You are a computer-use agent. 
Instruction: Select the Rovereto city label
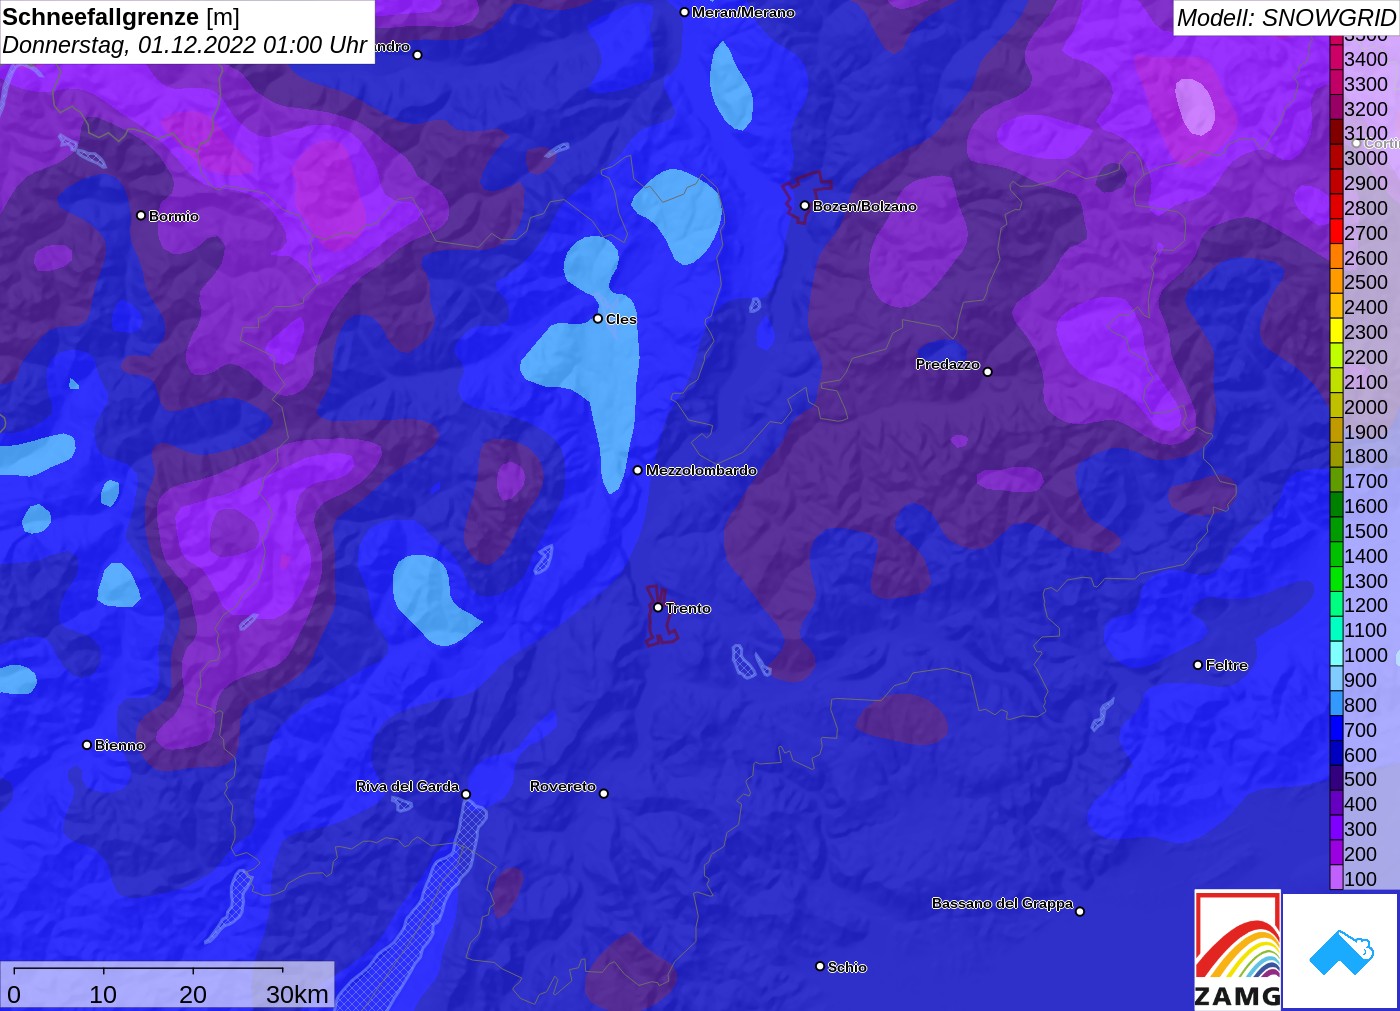coord(563,786)
